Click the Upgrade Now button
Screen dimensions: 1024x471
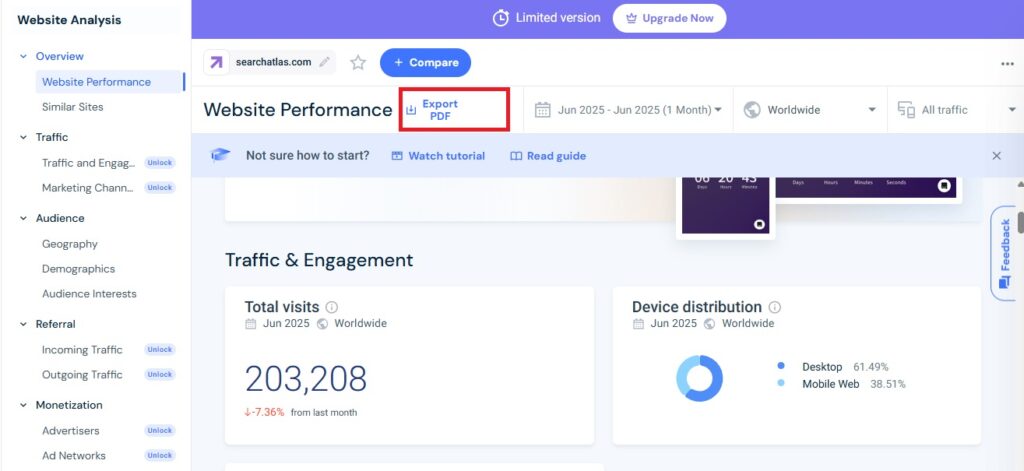pyautogui.click(x=669, y=18)
